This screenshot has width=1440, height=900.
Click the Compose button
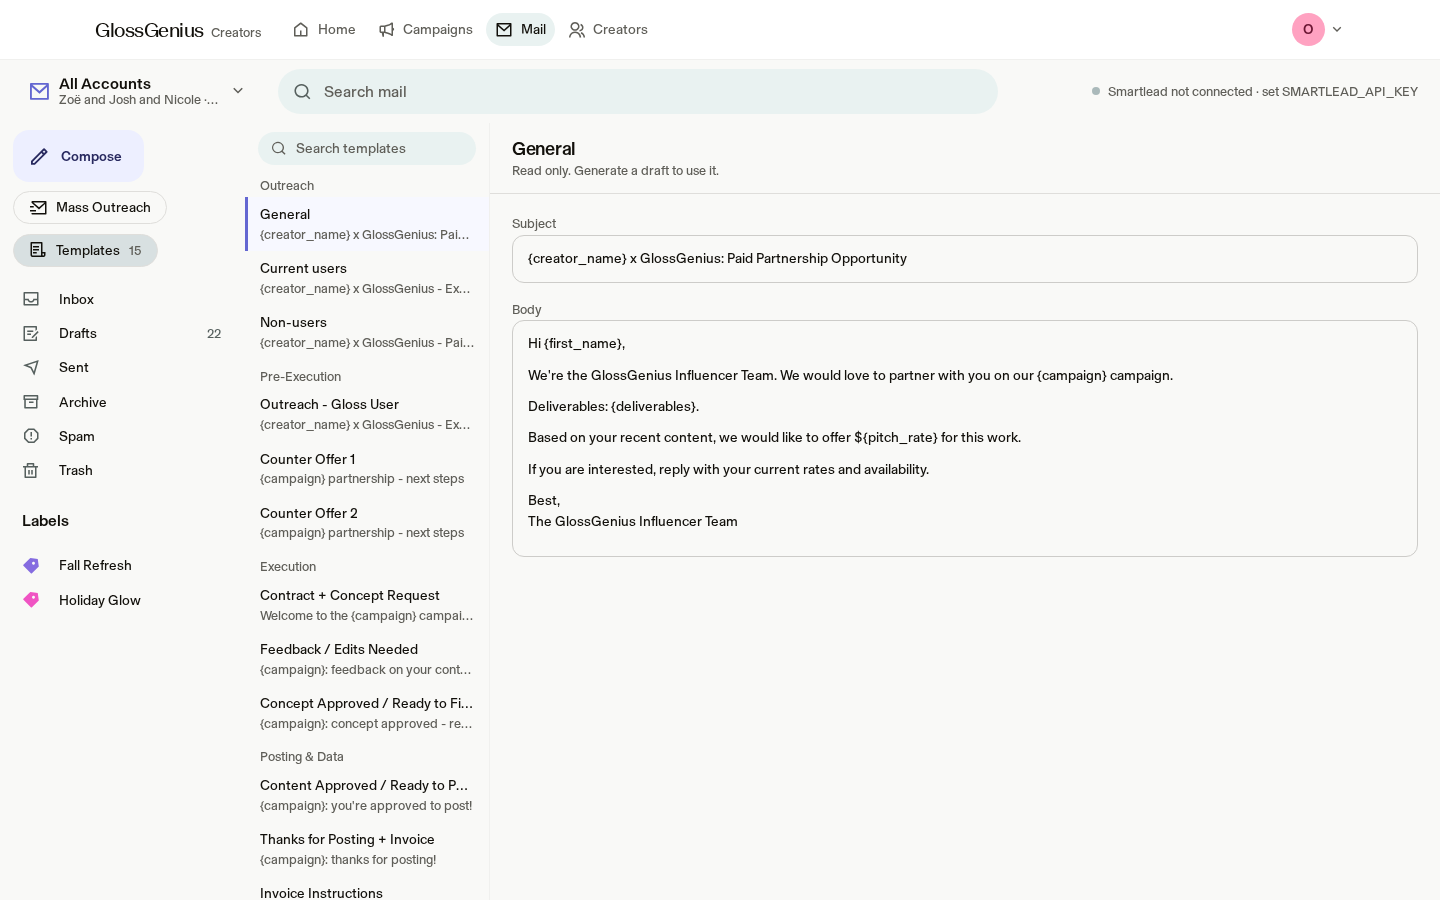pos(78,156)
